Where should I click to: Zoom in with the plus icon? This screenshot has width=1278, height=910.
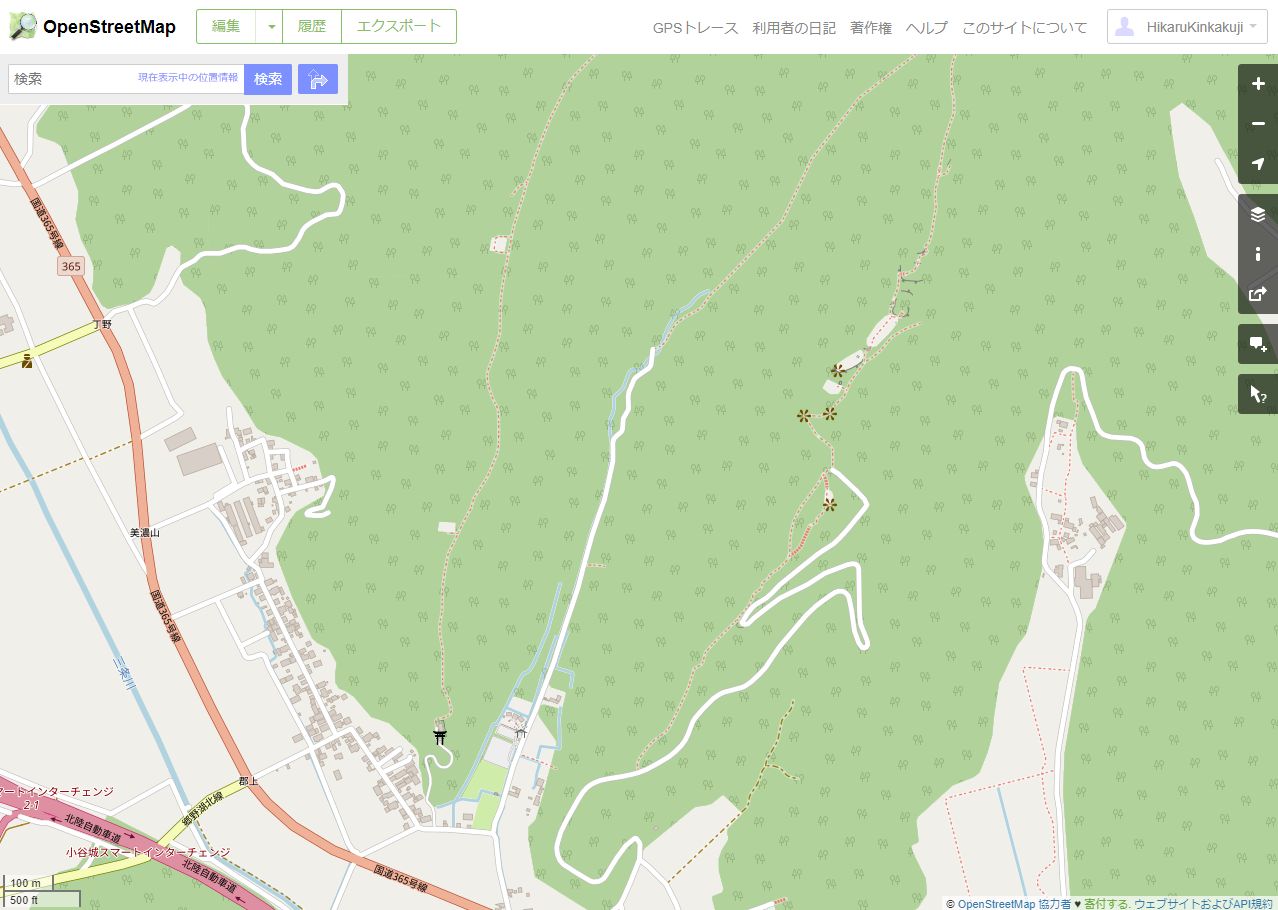click(1258, 84)
